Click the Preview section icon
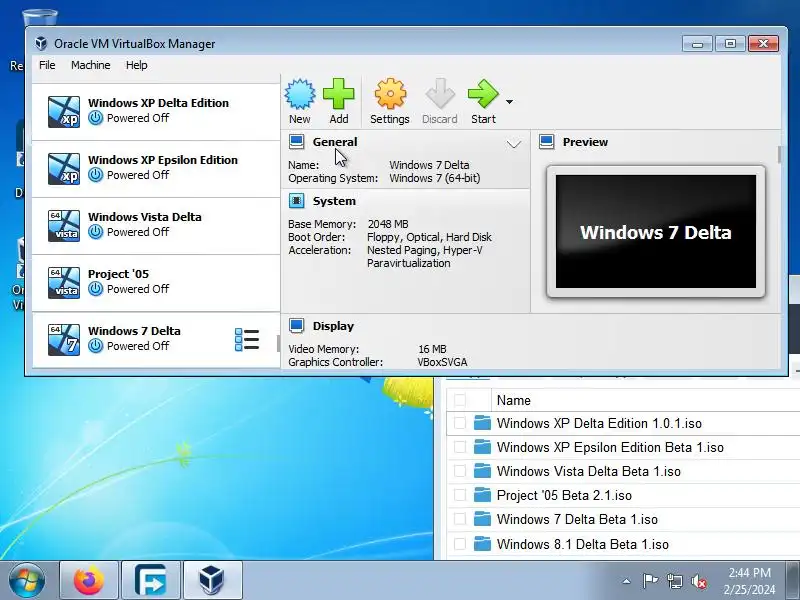Viewport: 800px width, 600px height. point(546,142)
